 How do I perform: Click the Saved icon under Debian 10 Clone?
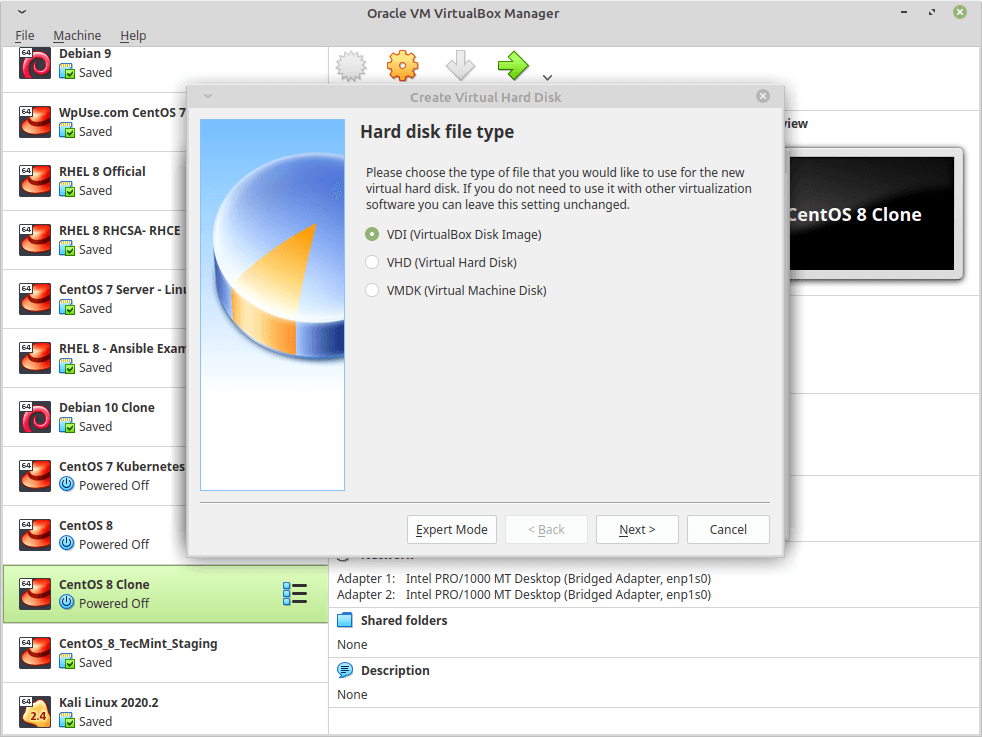point(66,426)
